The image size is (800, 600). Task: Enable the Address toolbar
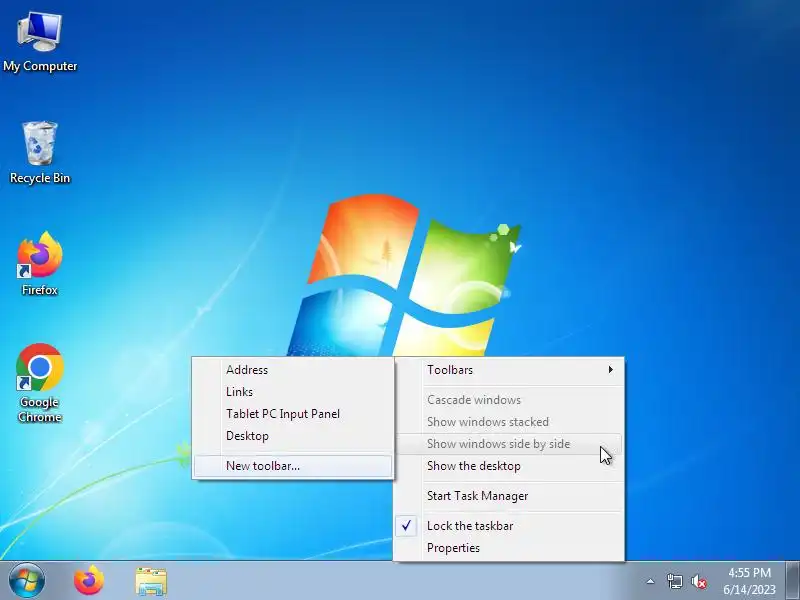pos(293,370)
